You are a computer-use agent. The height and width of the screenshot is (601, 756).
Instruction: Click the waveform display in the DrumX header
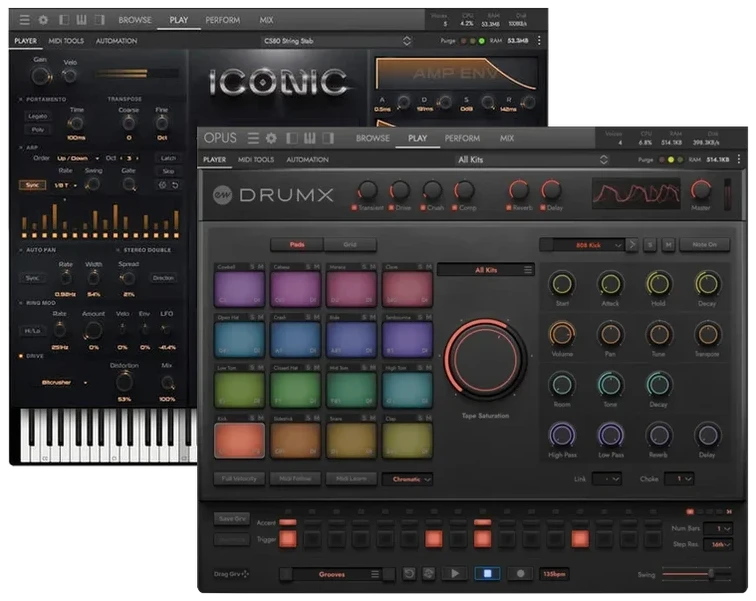[x=636, y=193]
